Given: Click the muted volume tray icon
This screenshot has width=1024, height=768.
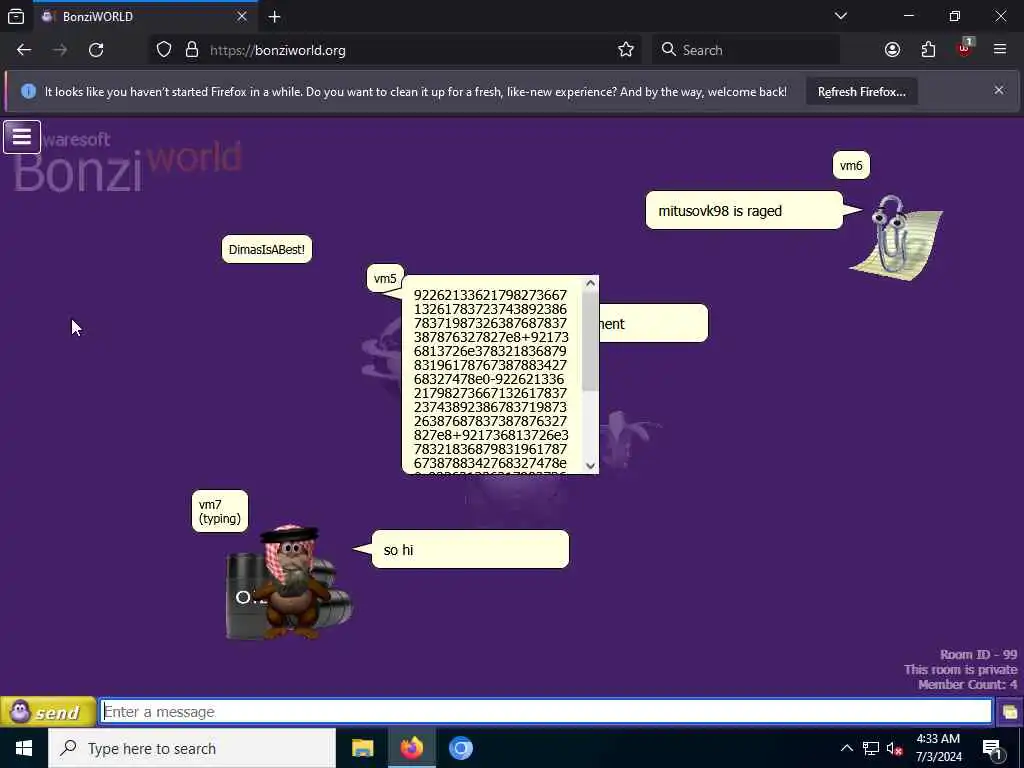Looking at the screenshot, I should 894,748.
